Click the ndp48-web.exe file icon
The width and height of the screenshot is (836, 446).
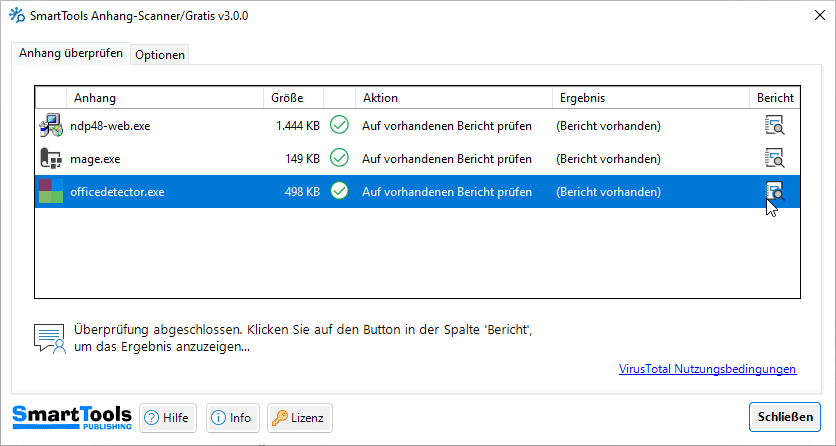[x=50, y=125]
